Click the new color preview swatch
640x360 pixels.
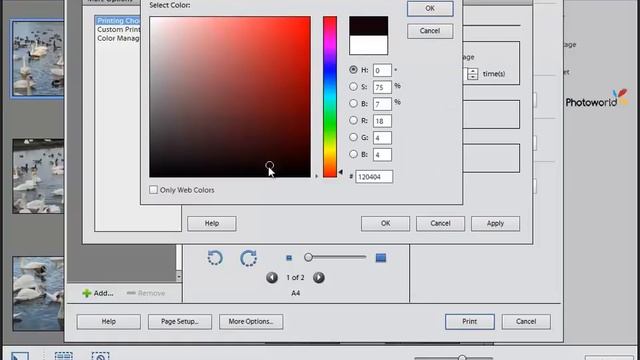coord(369,26)
